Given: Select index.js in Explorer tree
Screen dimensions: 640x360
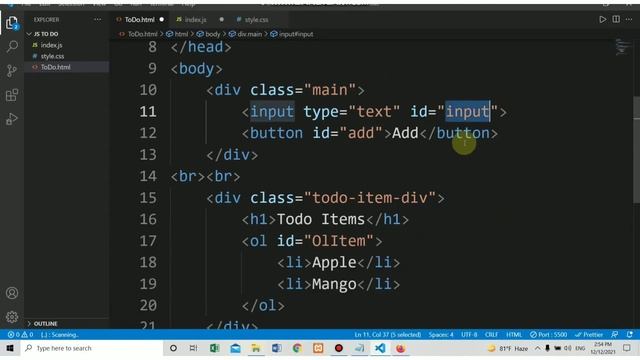Looking at the screenshot, I should click(x=51, y=45).
